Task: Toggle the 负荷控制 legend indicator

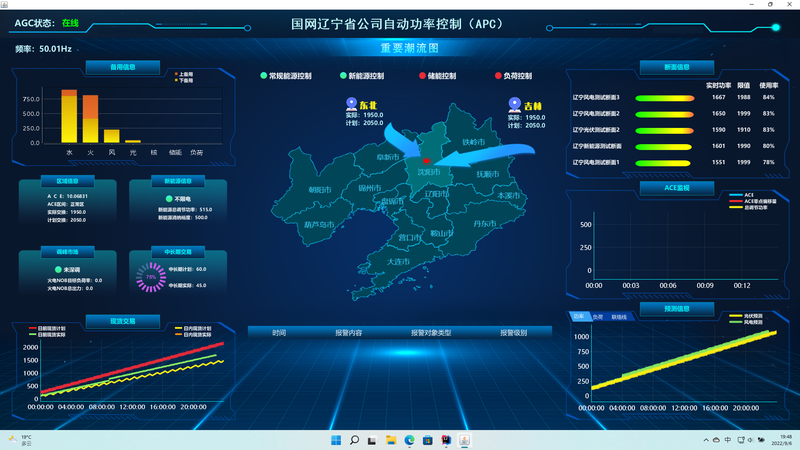Action: 498,76
